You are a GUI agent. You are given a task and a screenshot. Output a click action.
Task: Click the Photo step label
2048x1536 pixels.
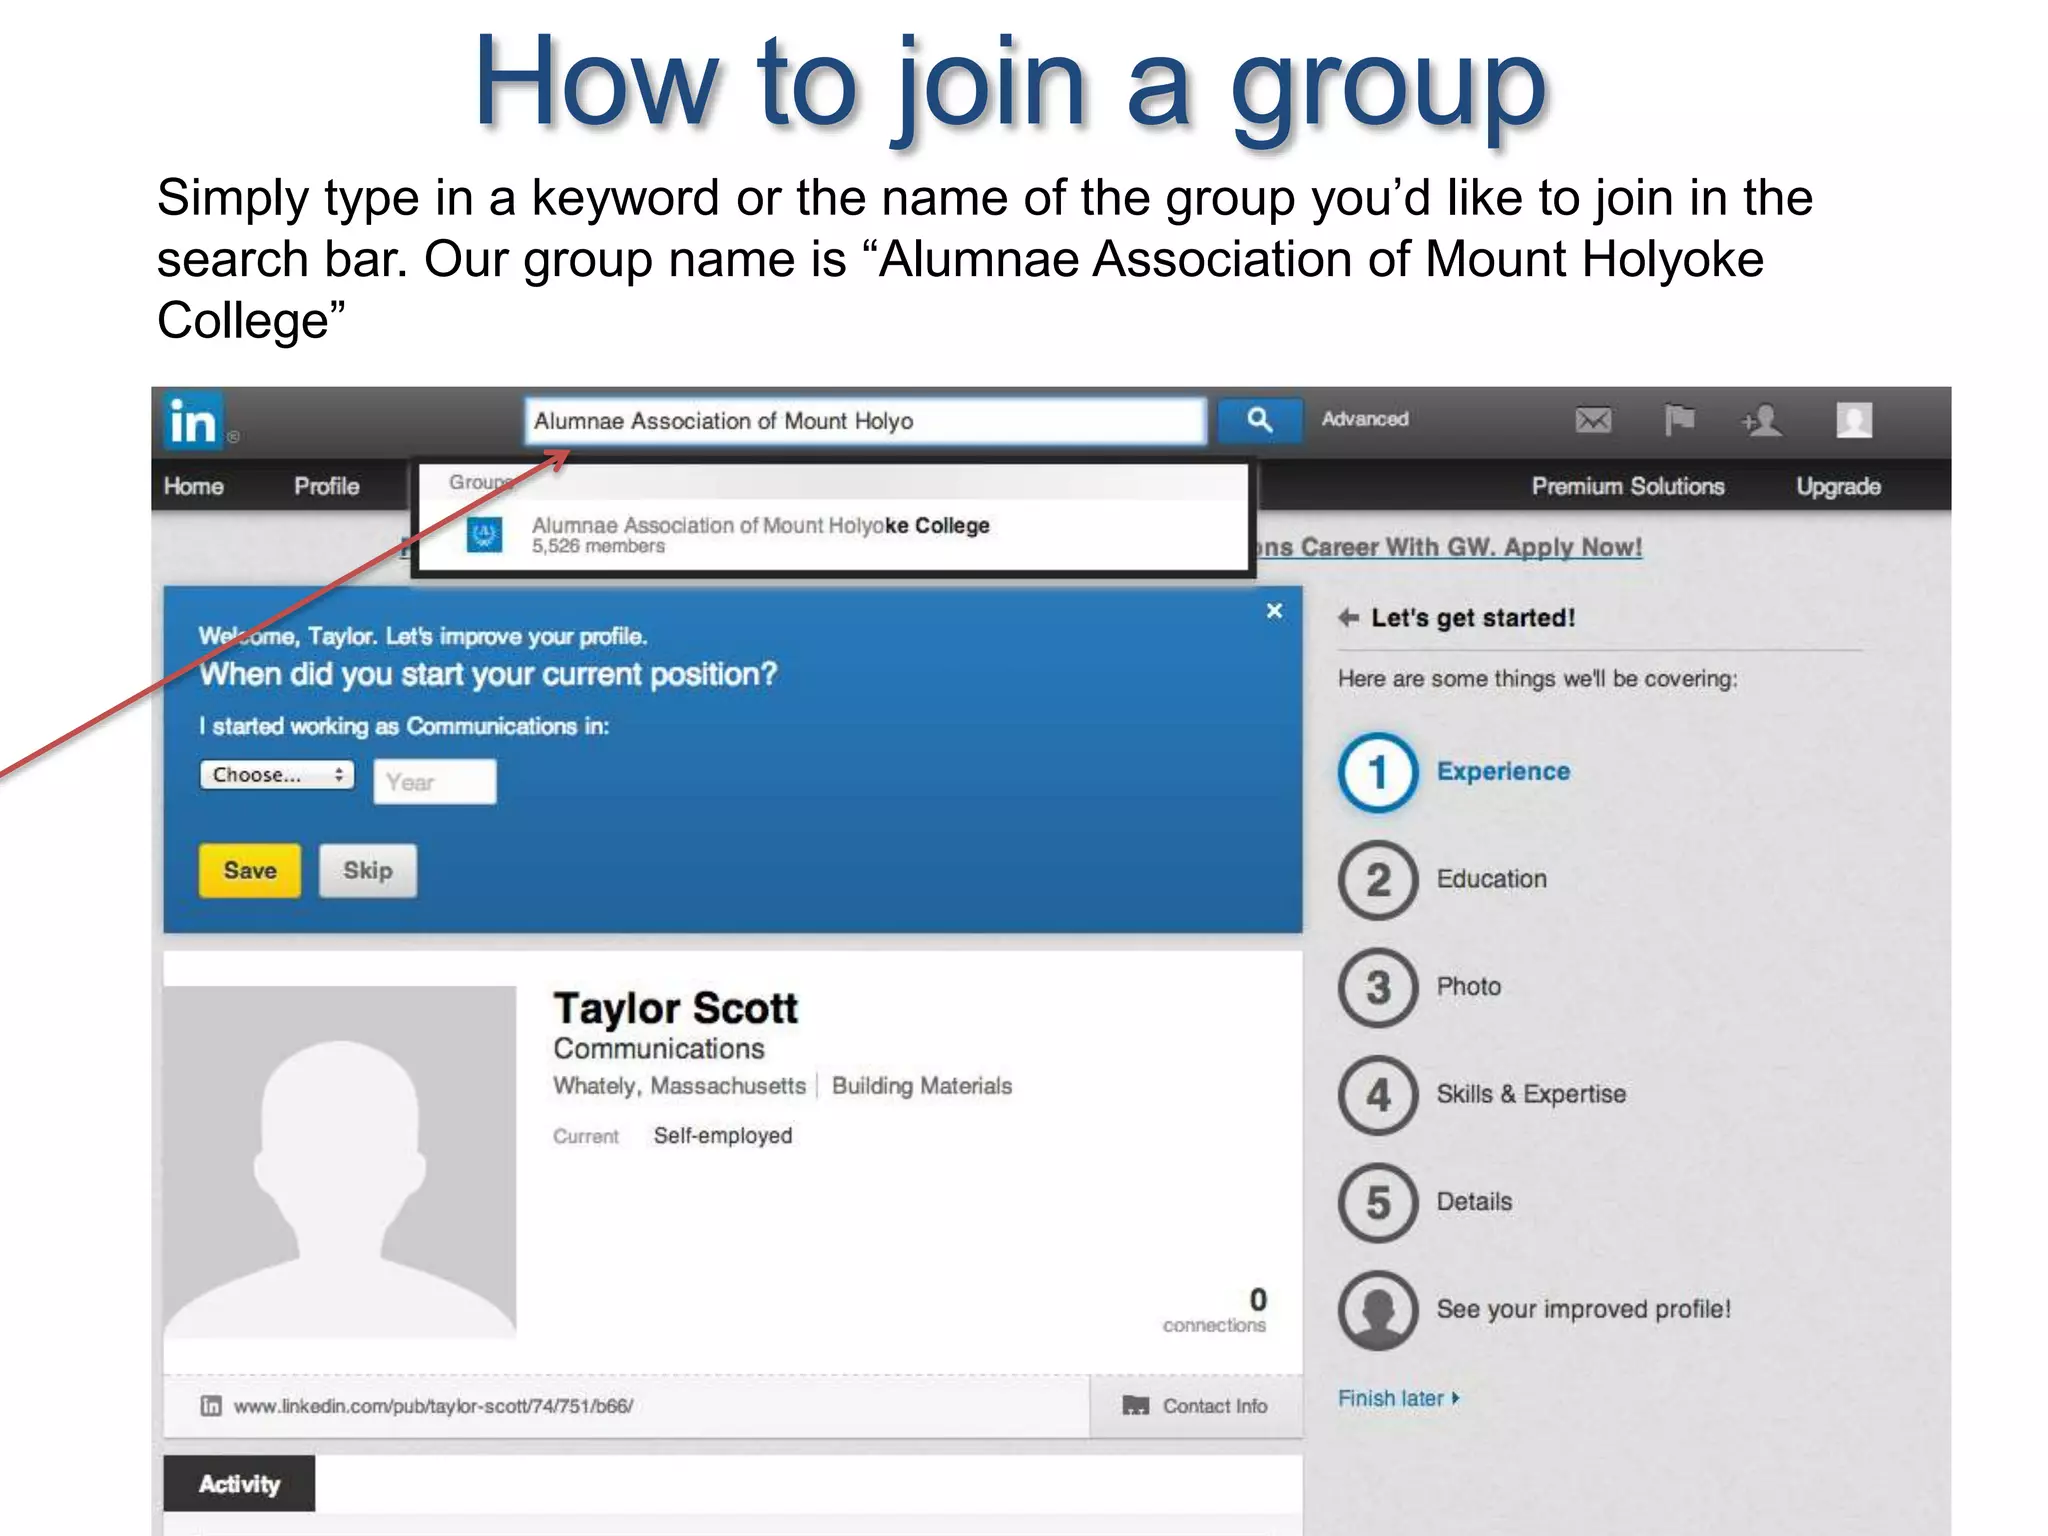[x=1469, y=986]
